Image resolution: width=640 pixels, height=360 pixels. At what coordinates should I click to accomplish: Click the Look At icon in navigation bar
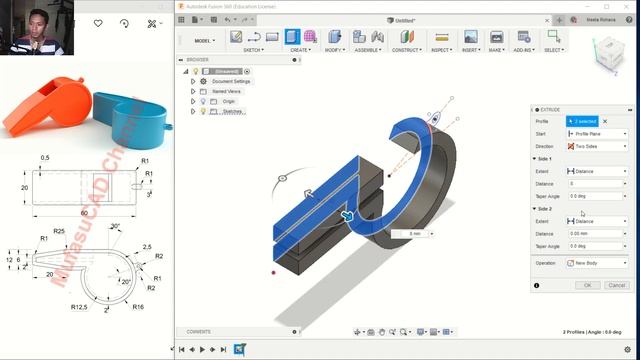tap(371, 332)
